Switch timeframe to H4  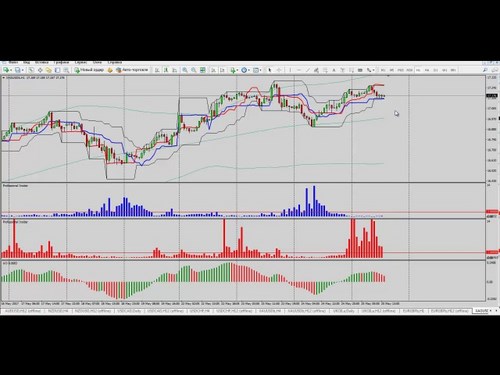coord(427,70)
